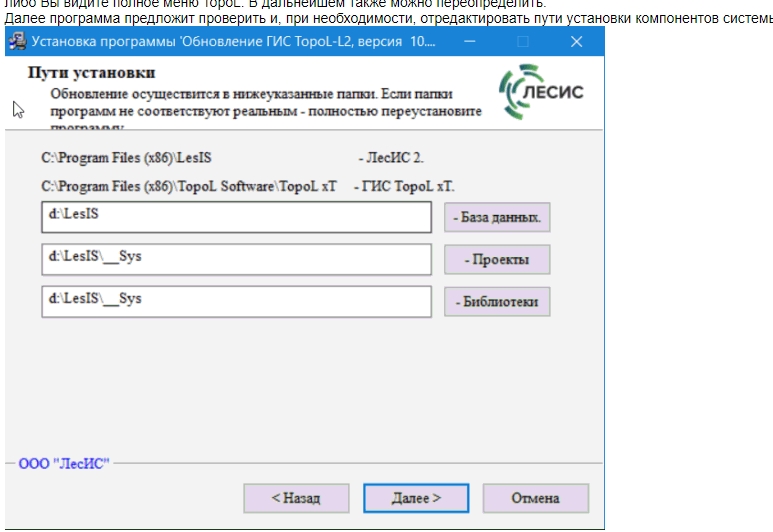Click the 'd:\LesIS' database path field

click(x=237, y=217)
